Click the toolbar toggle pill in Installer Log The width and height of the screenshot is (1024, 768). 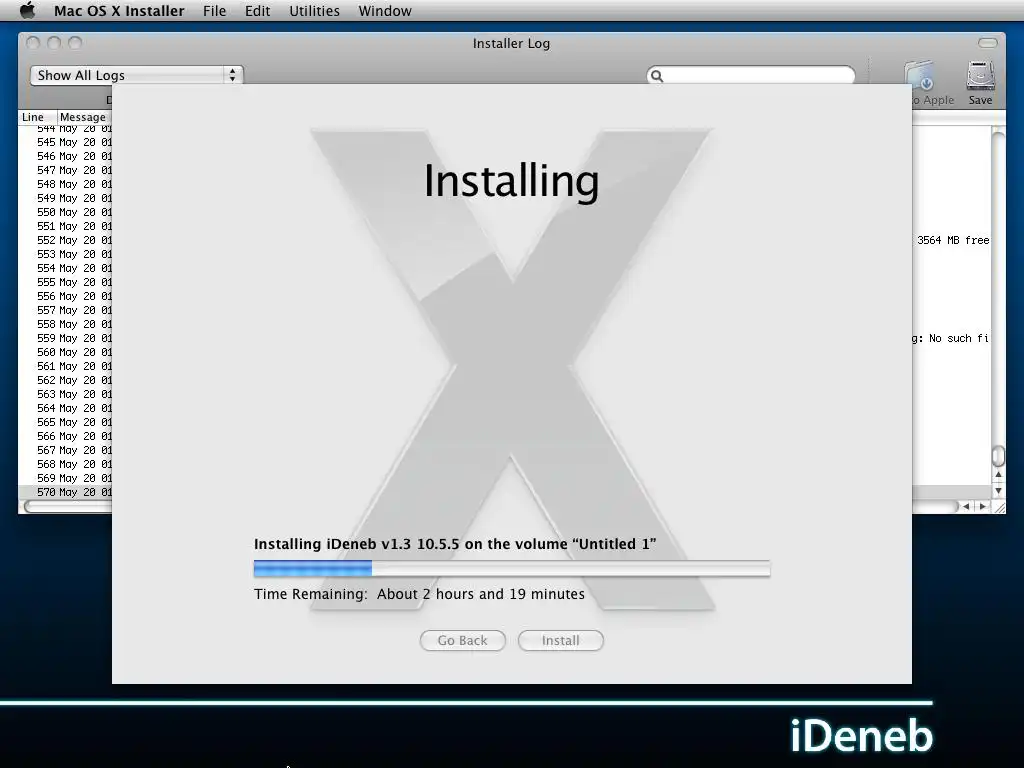[x=987, y=43]
